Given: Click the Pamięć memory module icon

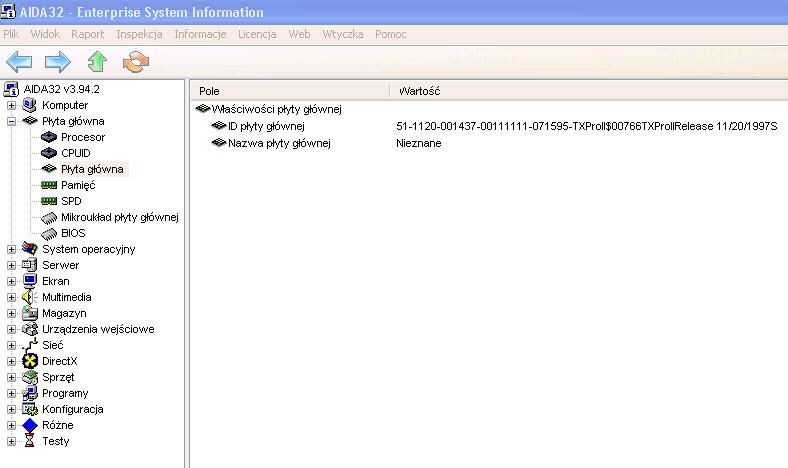Looking at the screenshot, I should click(49, 185).
